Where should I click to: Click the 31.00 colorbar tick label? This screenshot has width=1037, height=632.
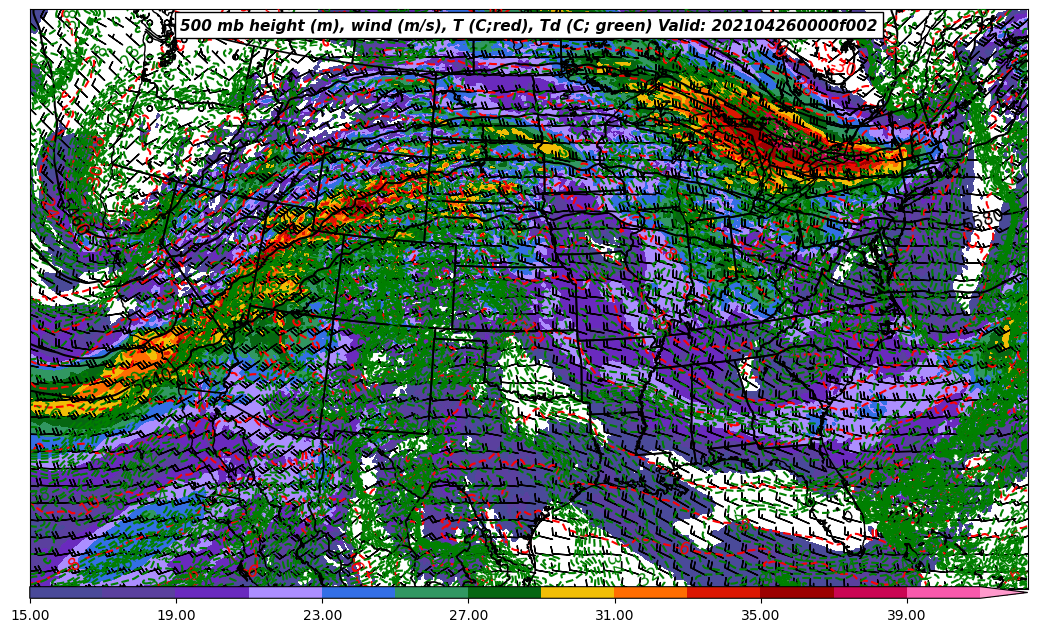614,615
